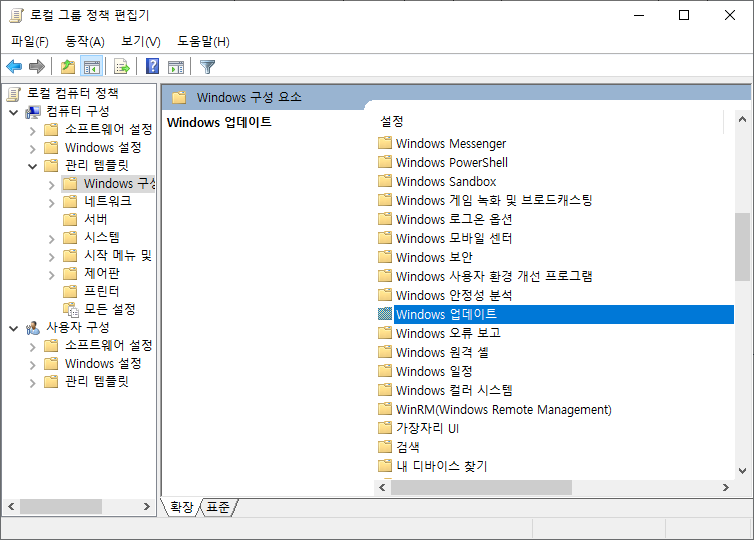Select Windows 게임 녹화 및 브로드캐스팅 entry

[494, 200]
